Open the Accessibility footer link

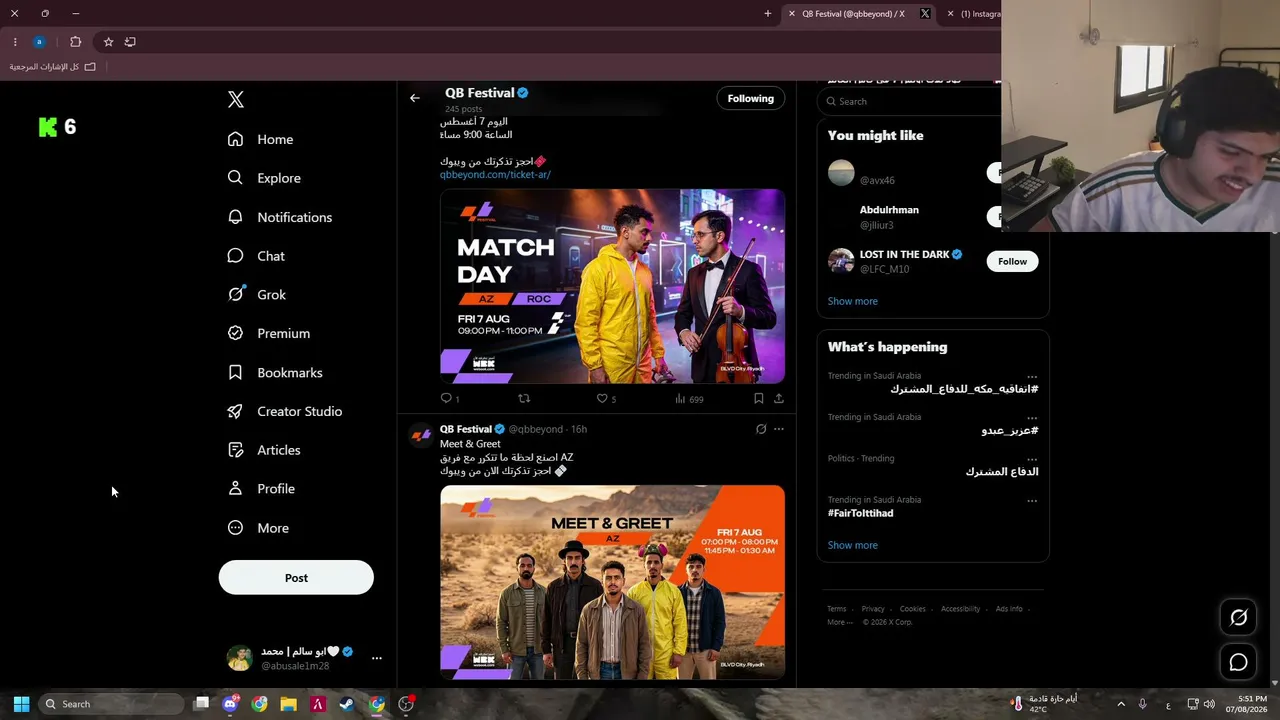point(961,609)
